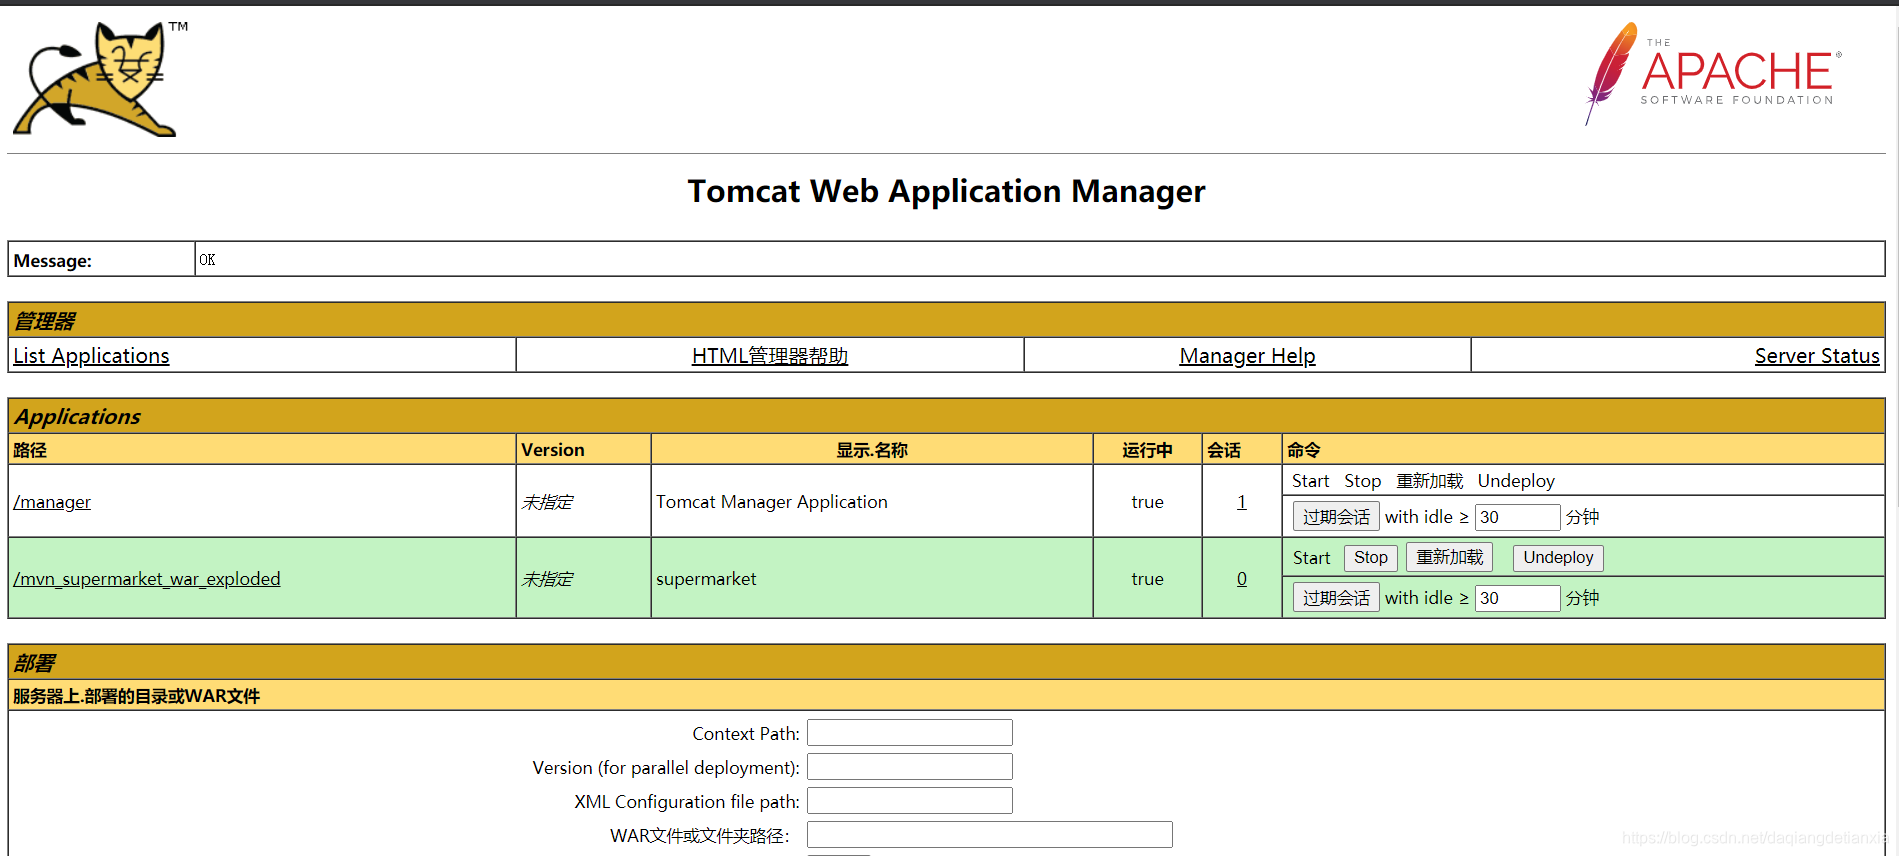Reload supermarket with 重新加载 button
The width and height of the screenshot is (1899, 856).
(1449, 558)
